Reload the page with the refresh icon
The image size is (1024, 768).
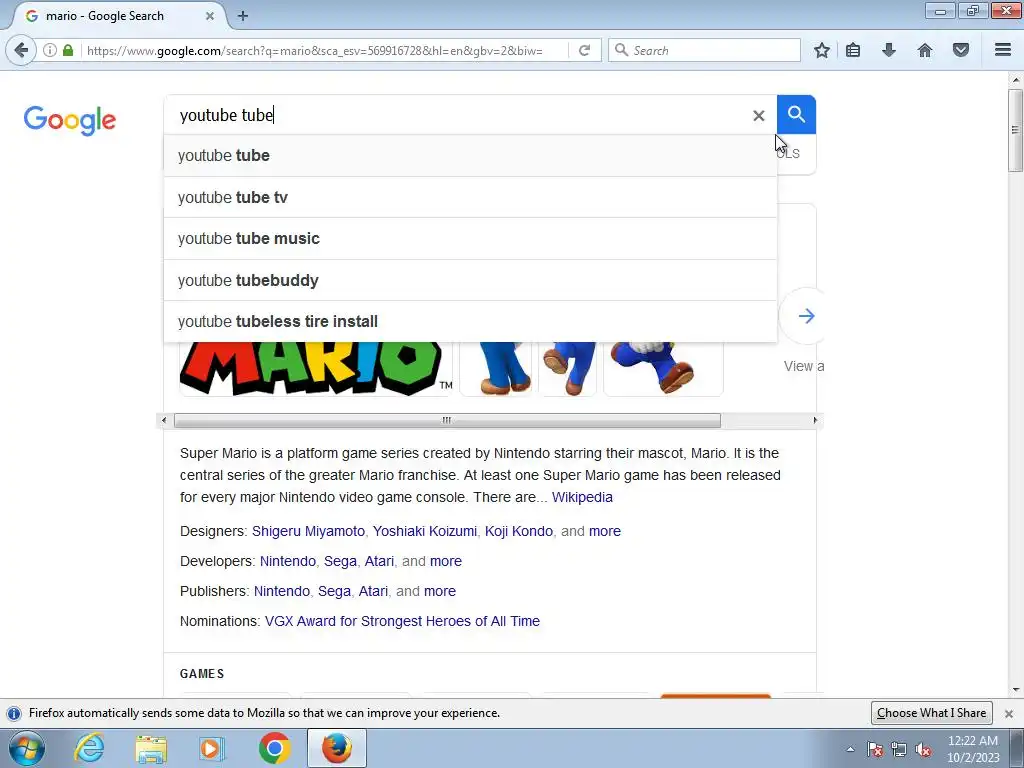(584, 50)
